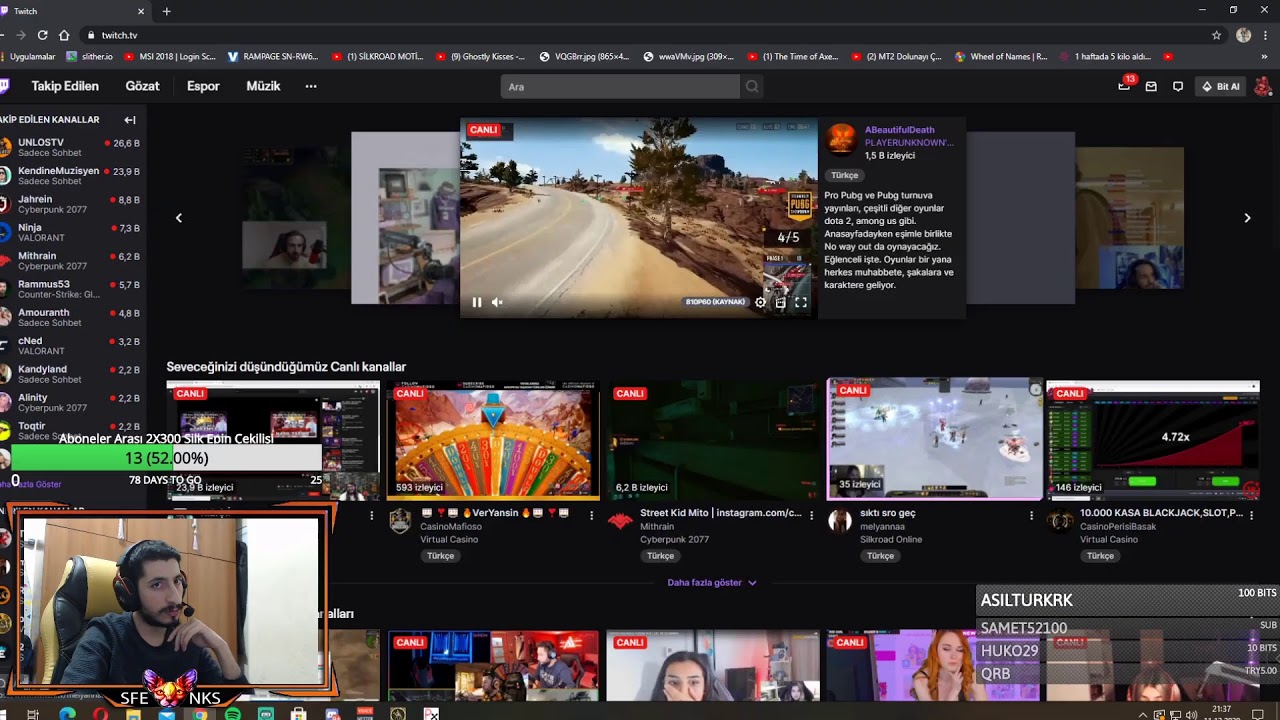Select Ninja VALORANT channel in sidebar
Image resolution: width=1280 pixels, height=720 pixels.
[72, 233]
